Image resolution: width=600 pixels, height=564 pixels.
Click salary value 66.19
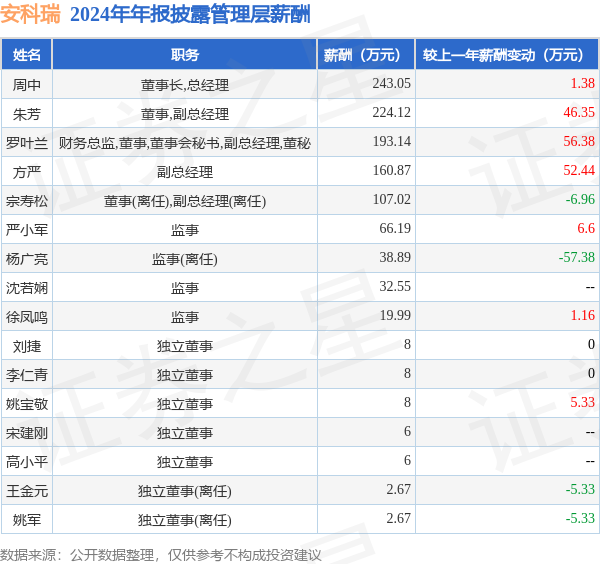395,228
